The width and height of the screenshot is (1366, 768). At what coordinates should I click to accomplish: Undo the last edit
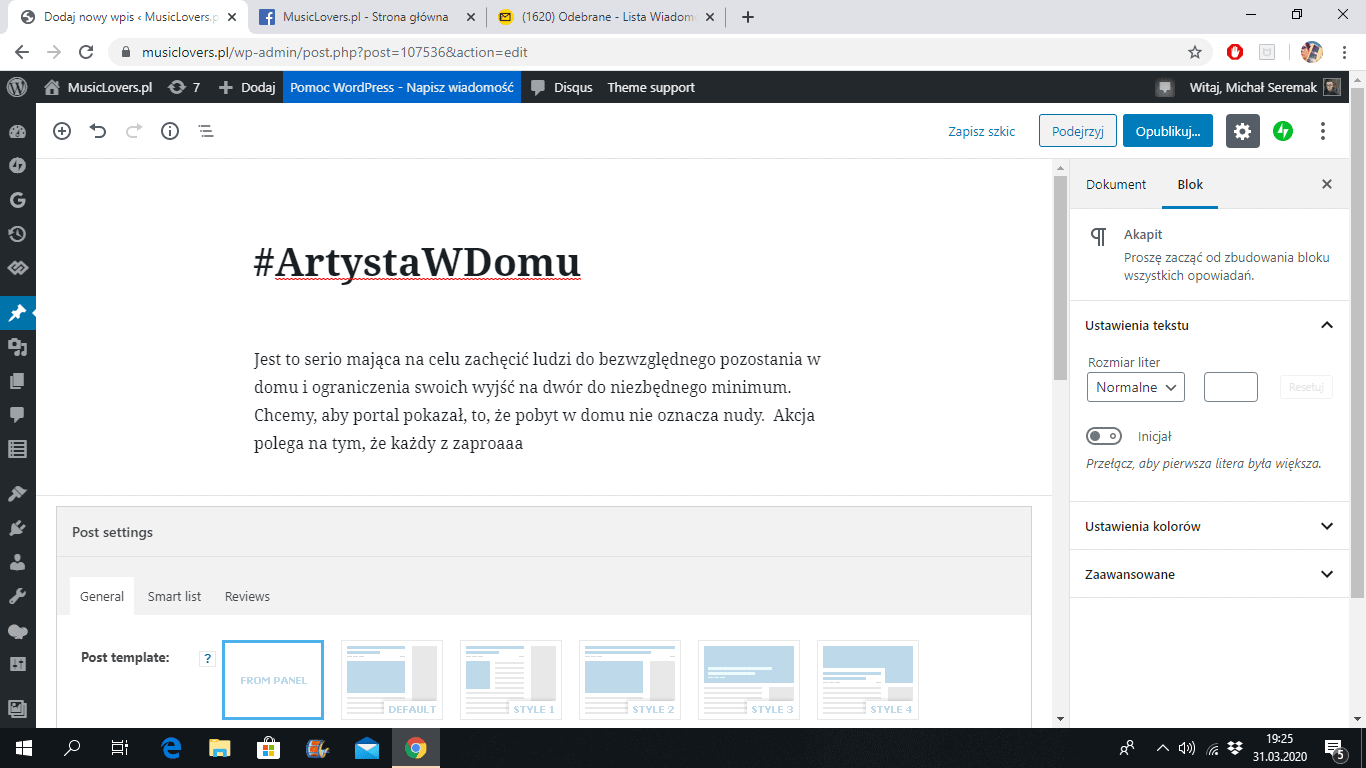(98, 131)
